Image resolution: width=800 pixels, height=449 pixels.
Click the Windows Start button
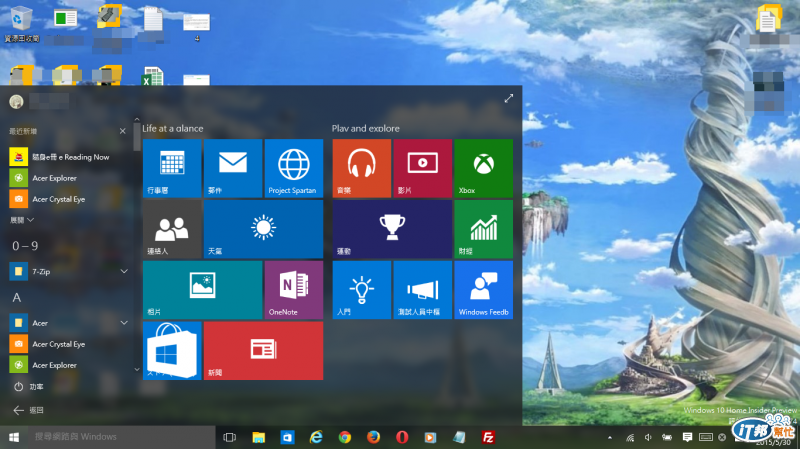point(14,437)
